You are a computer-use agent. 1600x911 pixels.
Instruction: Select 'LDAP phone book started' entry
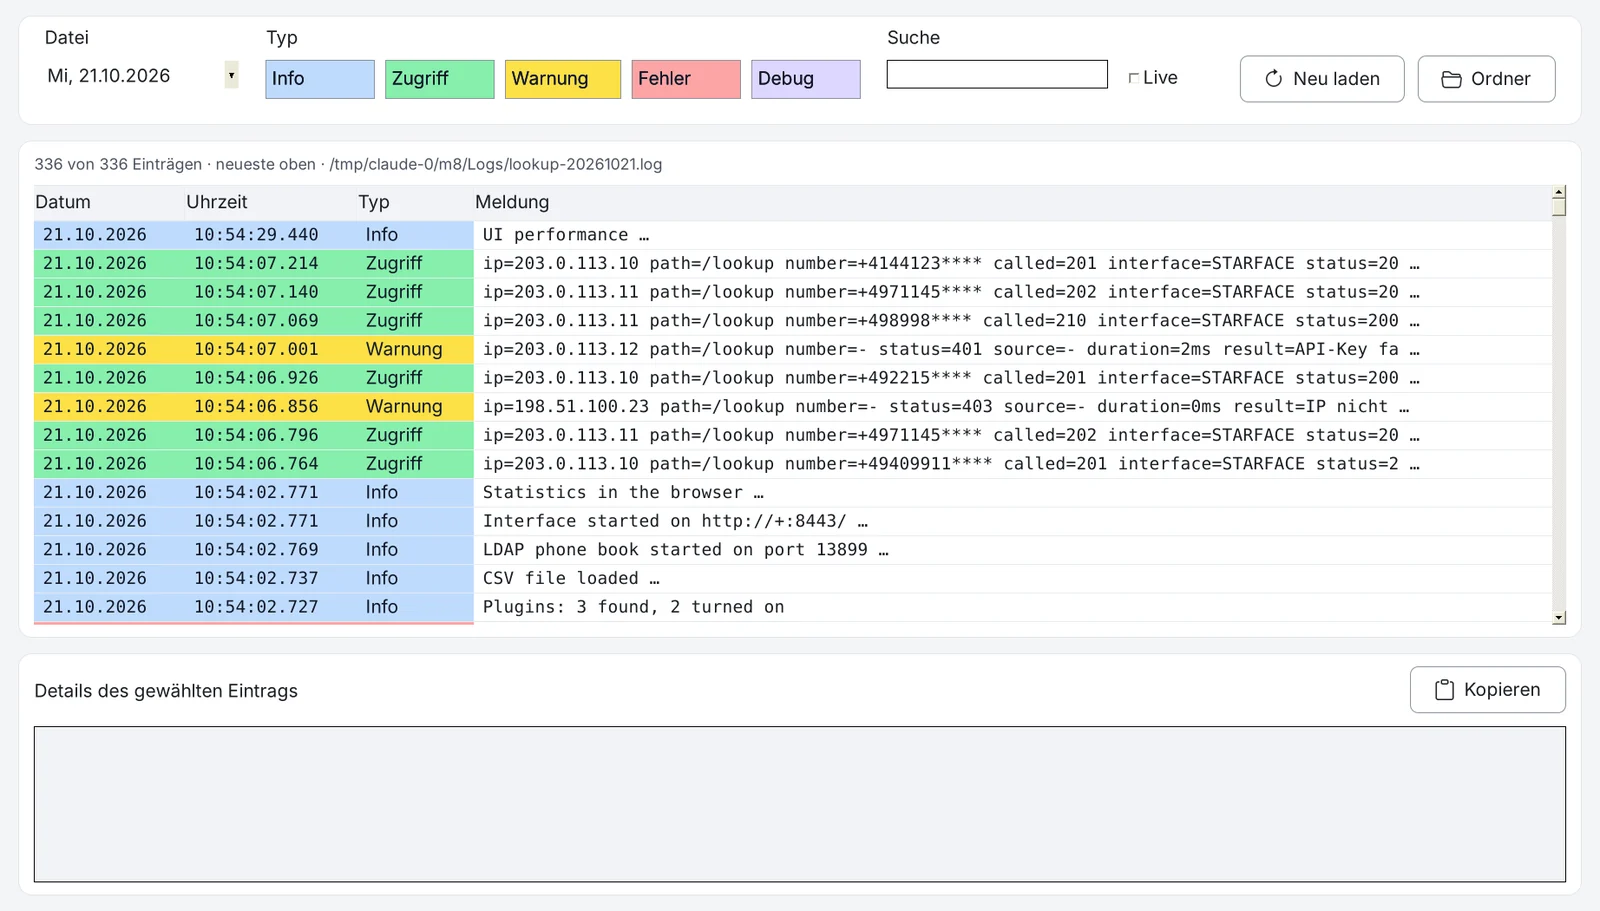pyautogui.click(x=792, y=550)
